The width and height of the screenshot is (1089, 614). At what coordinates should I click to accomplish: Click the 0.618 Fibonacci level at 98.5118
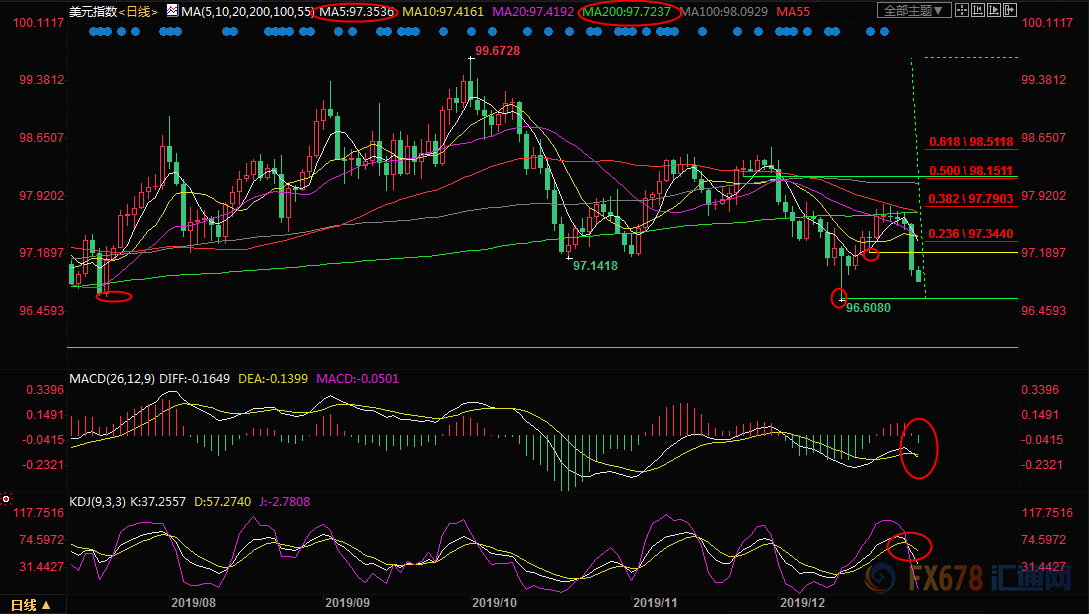point(969,143)
